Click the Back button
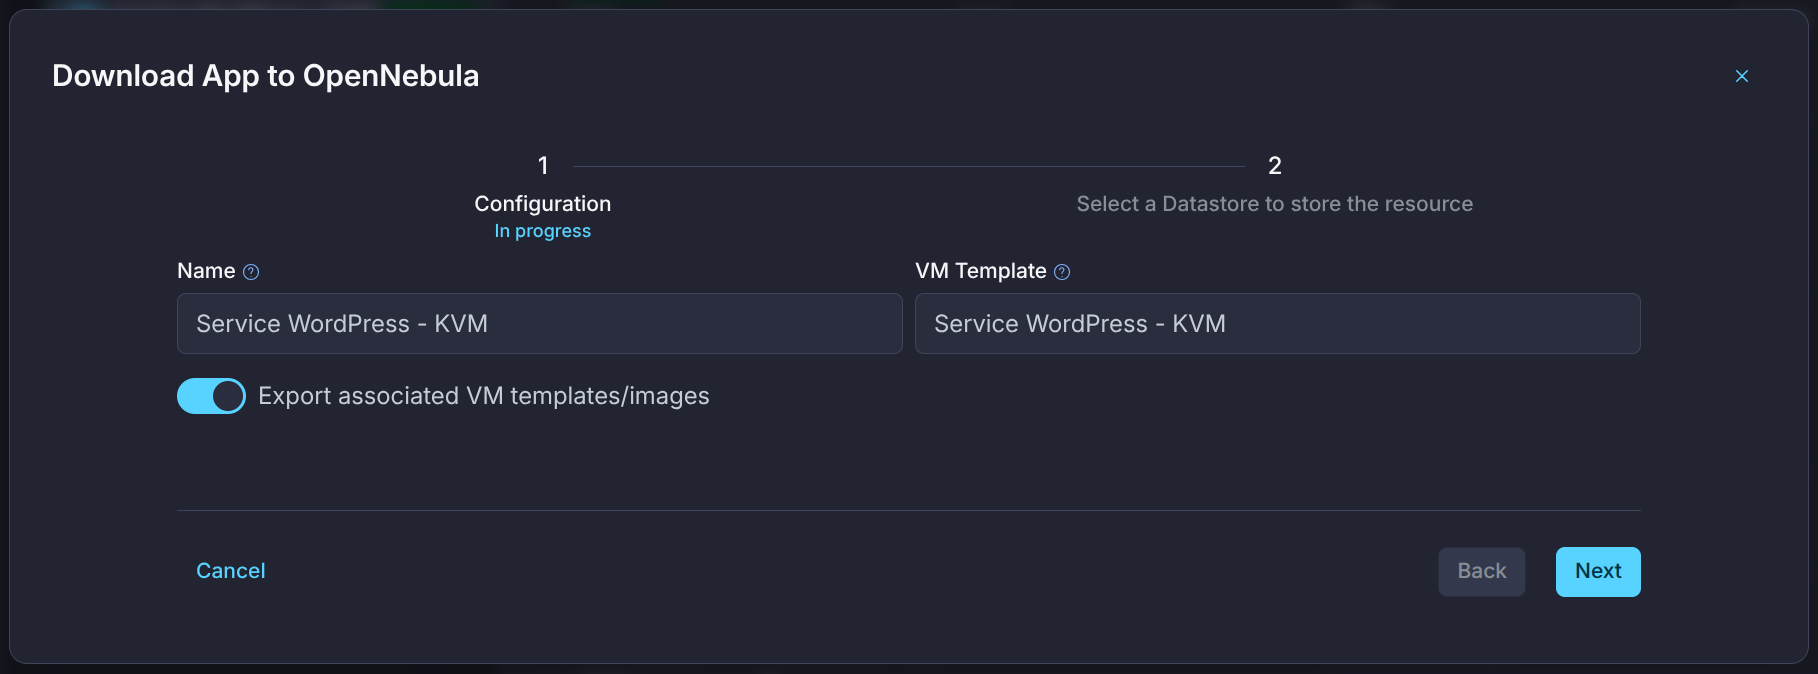The width and height of the screenshot is (1818, 674). 1482,572
